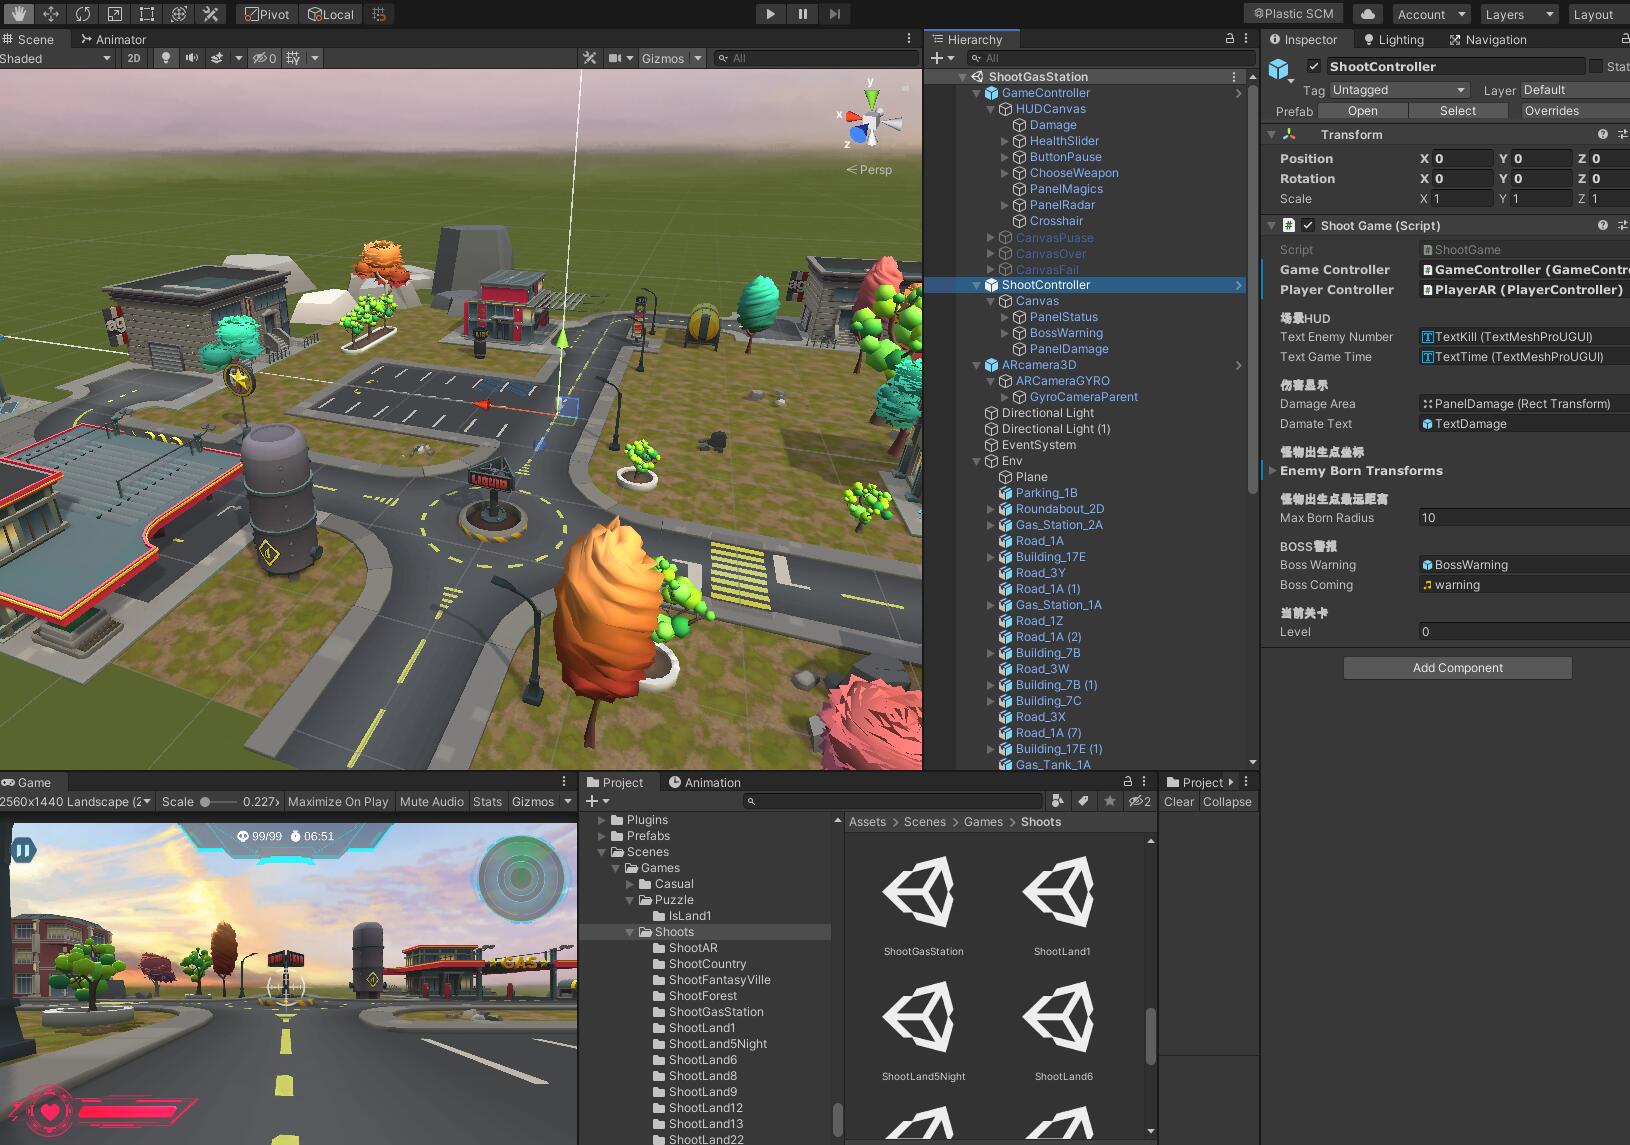This screenshot has height=1145, width=1630.
Task: Select the Scale tool
Action: click(114, 14)
